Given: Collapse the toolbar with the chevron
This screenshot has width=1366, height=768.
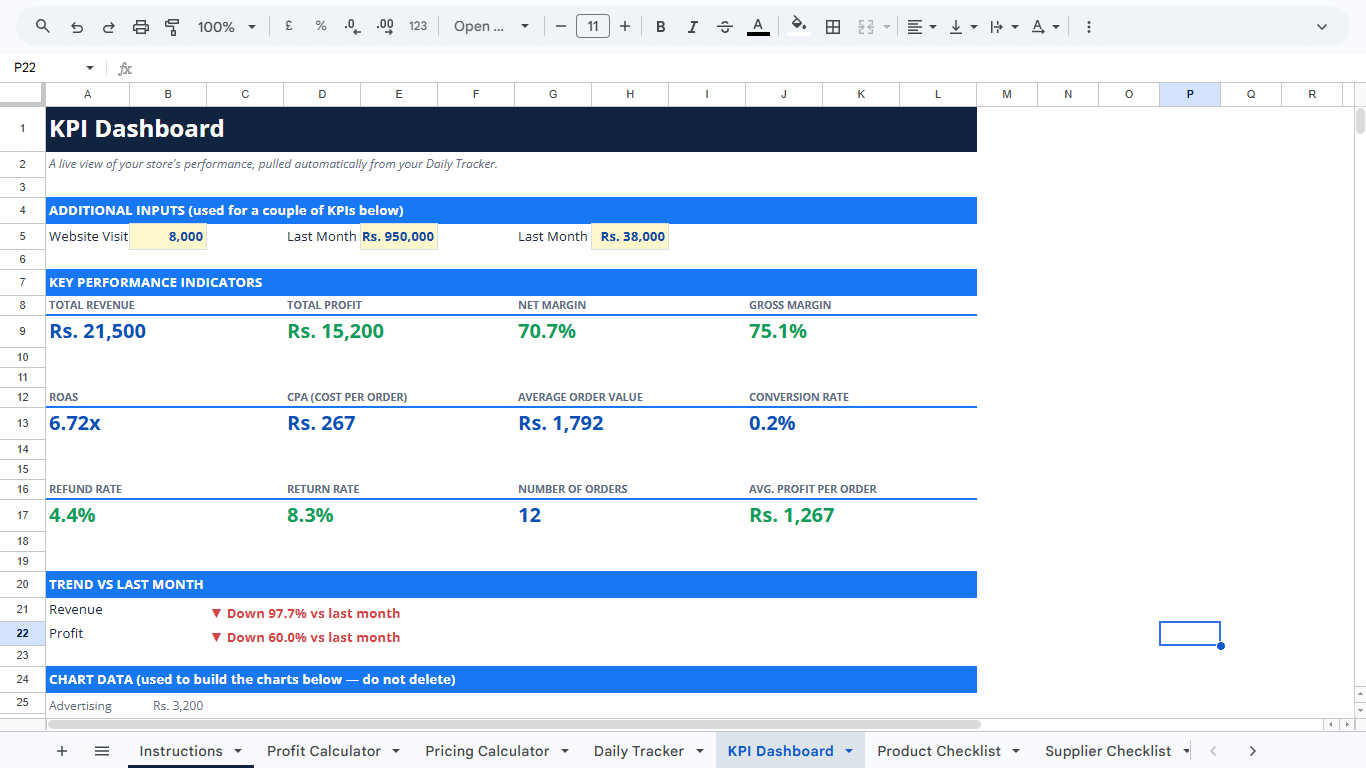Looking at the screenshot, I should click(x=1322, y=27).
